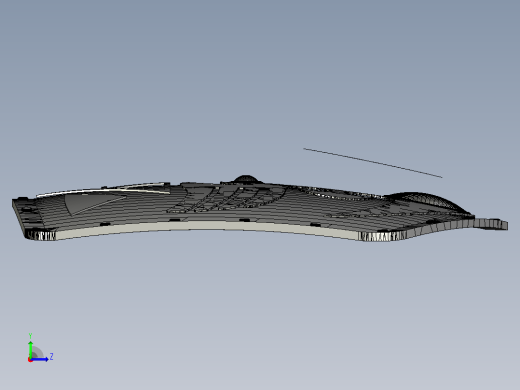Select the right end tab of the model
This screenshot has width=520, height=390.
coord(491,223)
